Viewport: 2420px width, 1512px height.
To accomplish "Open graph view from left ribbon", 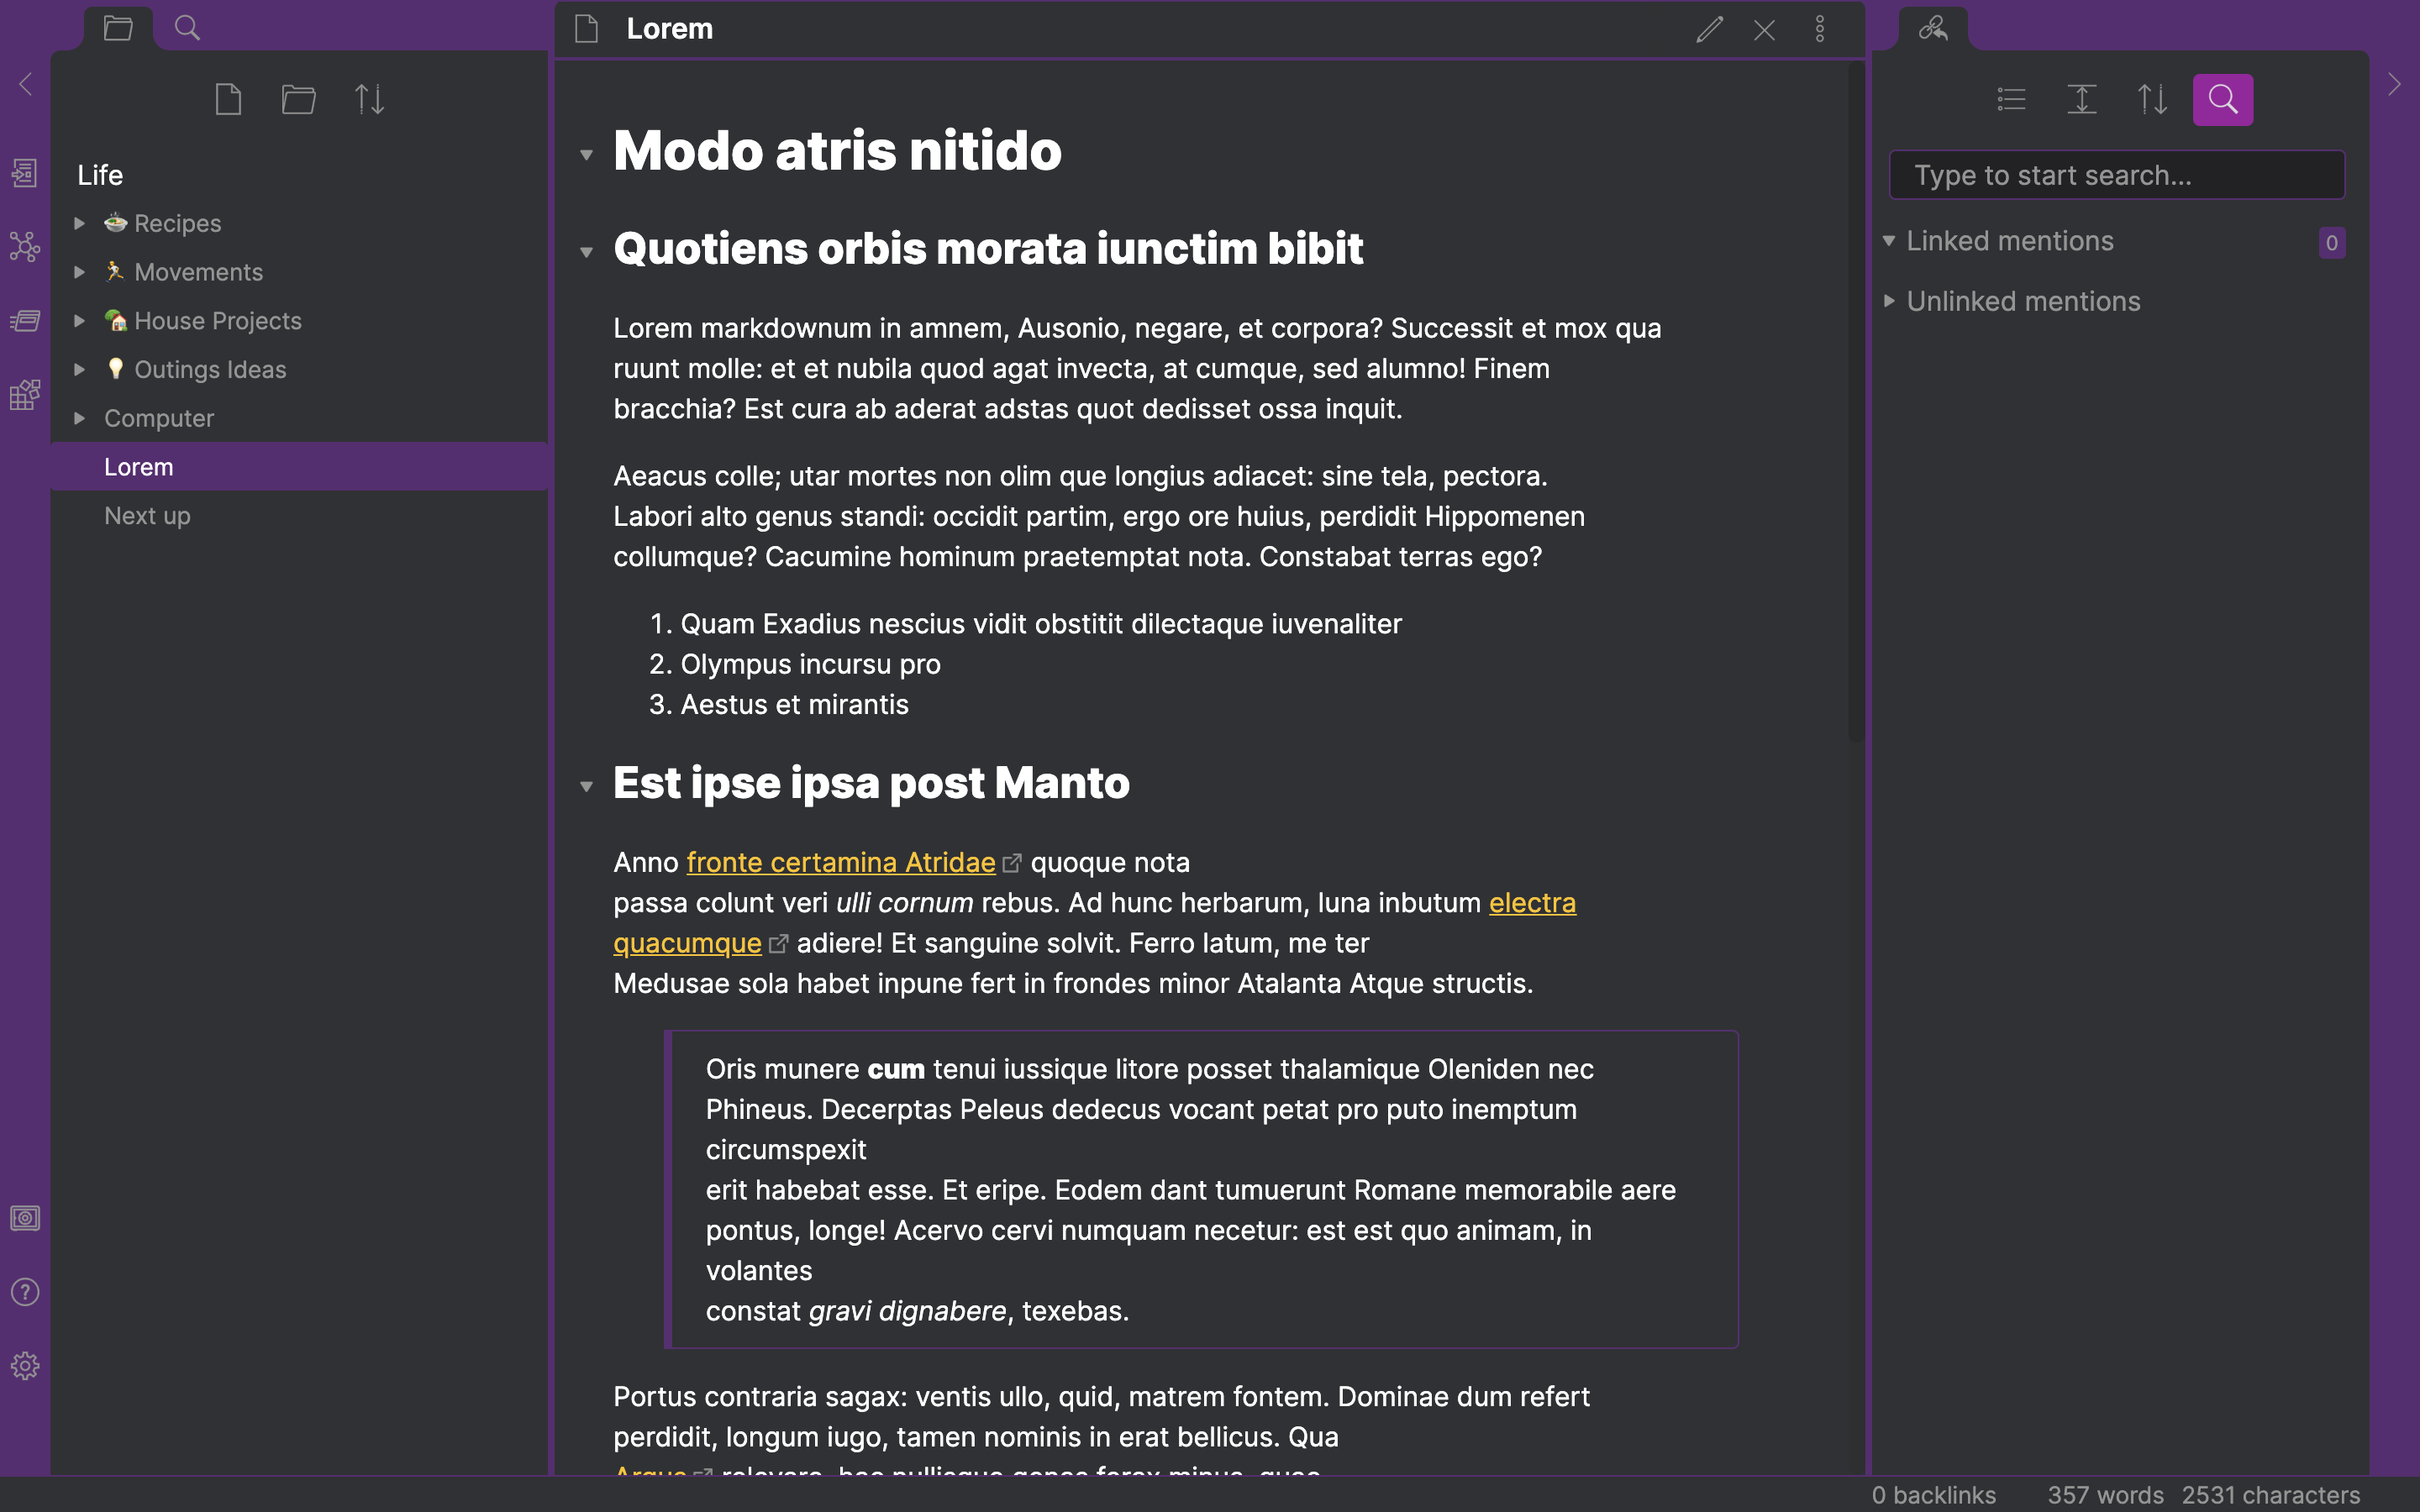I will 25,246.
